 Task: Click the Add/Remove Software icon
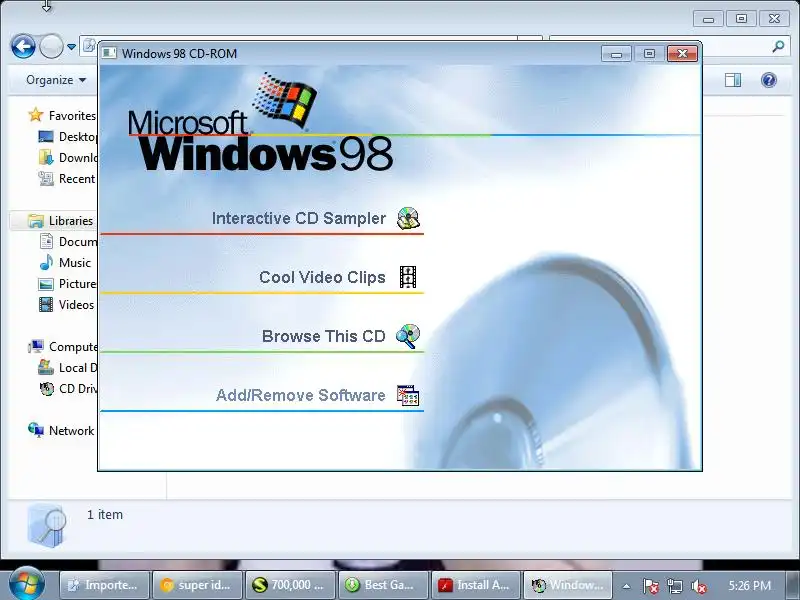click(408, 395)
